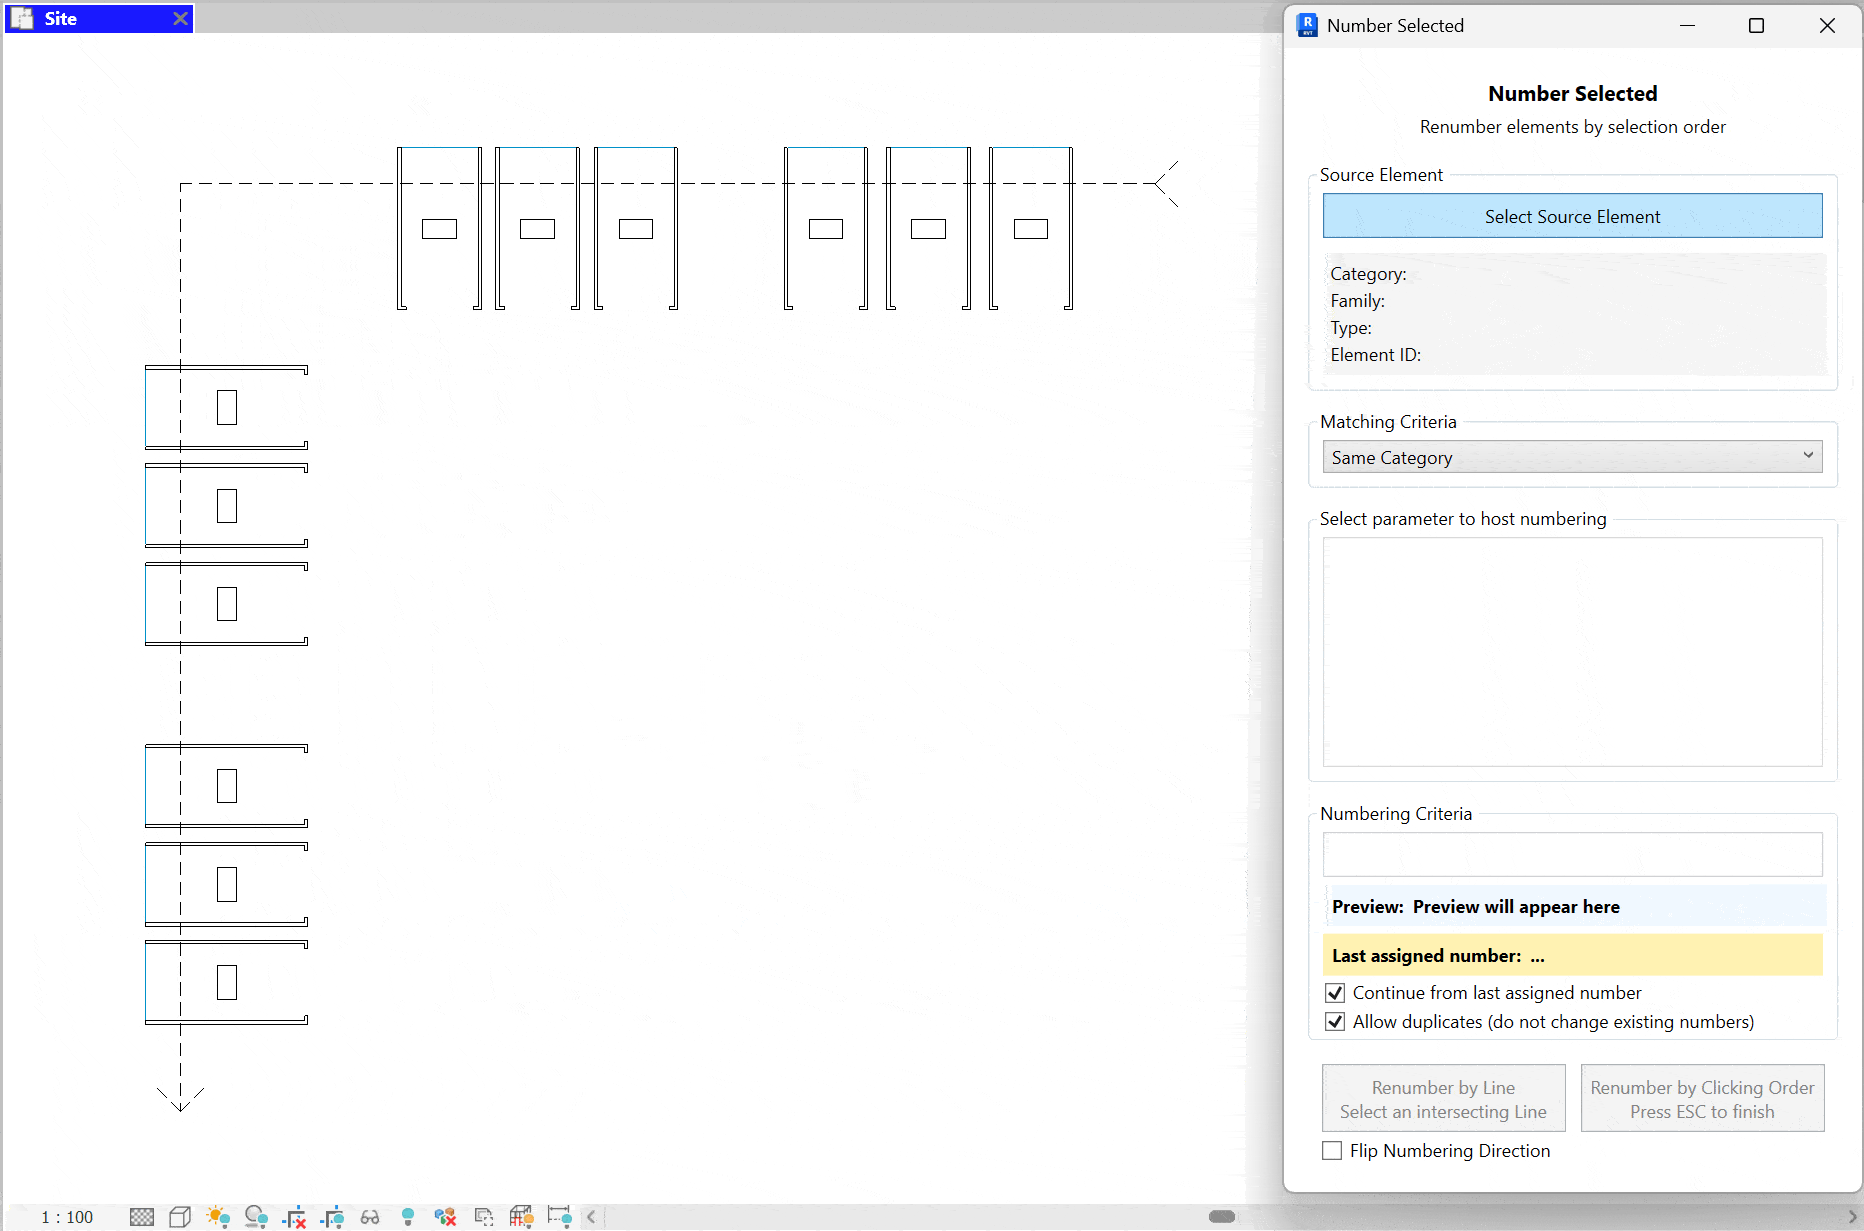Enable the Crop View icon
Image resolution: width=1864 pixels, height=1231 pixels.
[x=294, y=1216]
